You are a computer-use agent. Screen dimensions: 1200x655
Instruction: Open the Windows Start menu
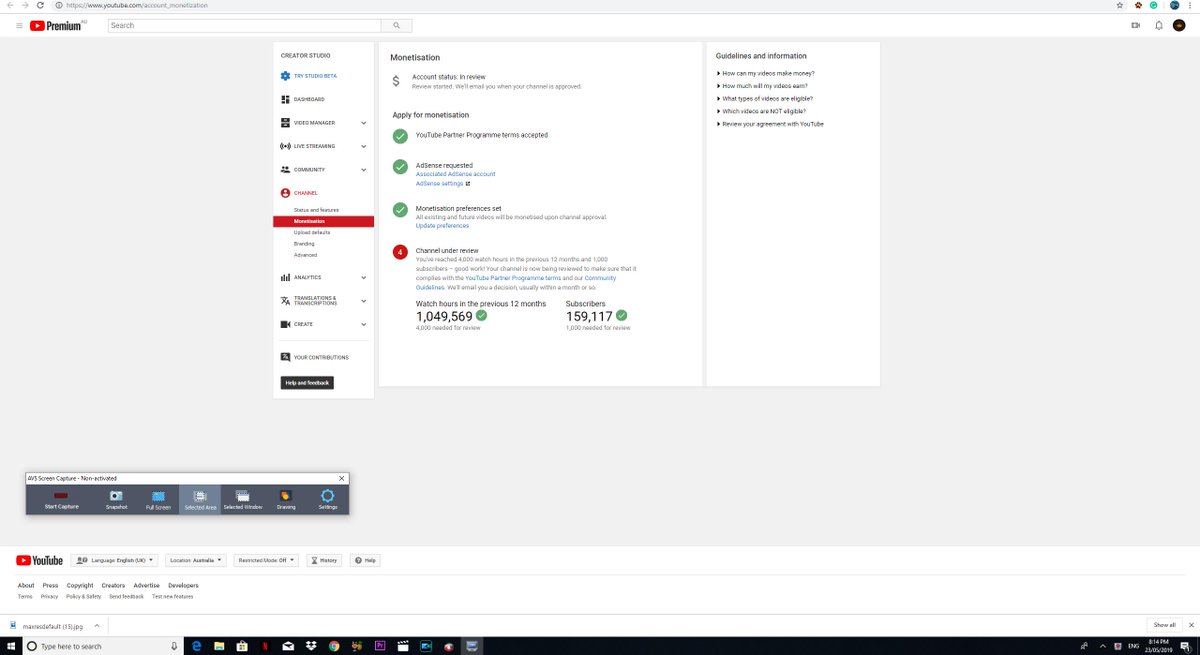(10, 646)
